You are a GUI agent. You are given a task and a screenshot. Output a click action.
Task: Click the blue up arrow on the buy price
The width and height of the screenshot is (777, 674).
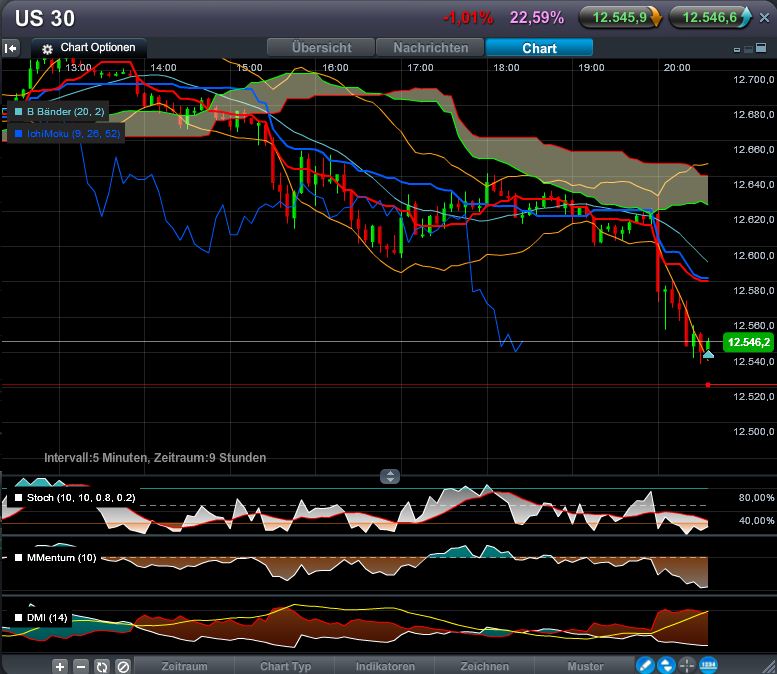(746, 17)
